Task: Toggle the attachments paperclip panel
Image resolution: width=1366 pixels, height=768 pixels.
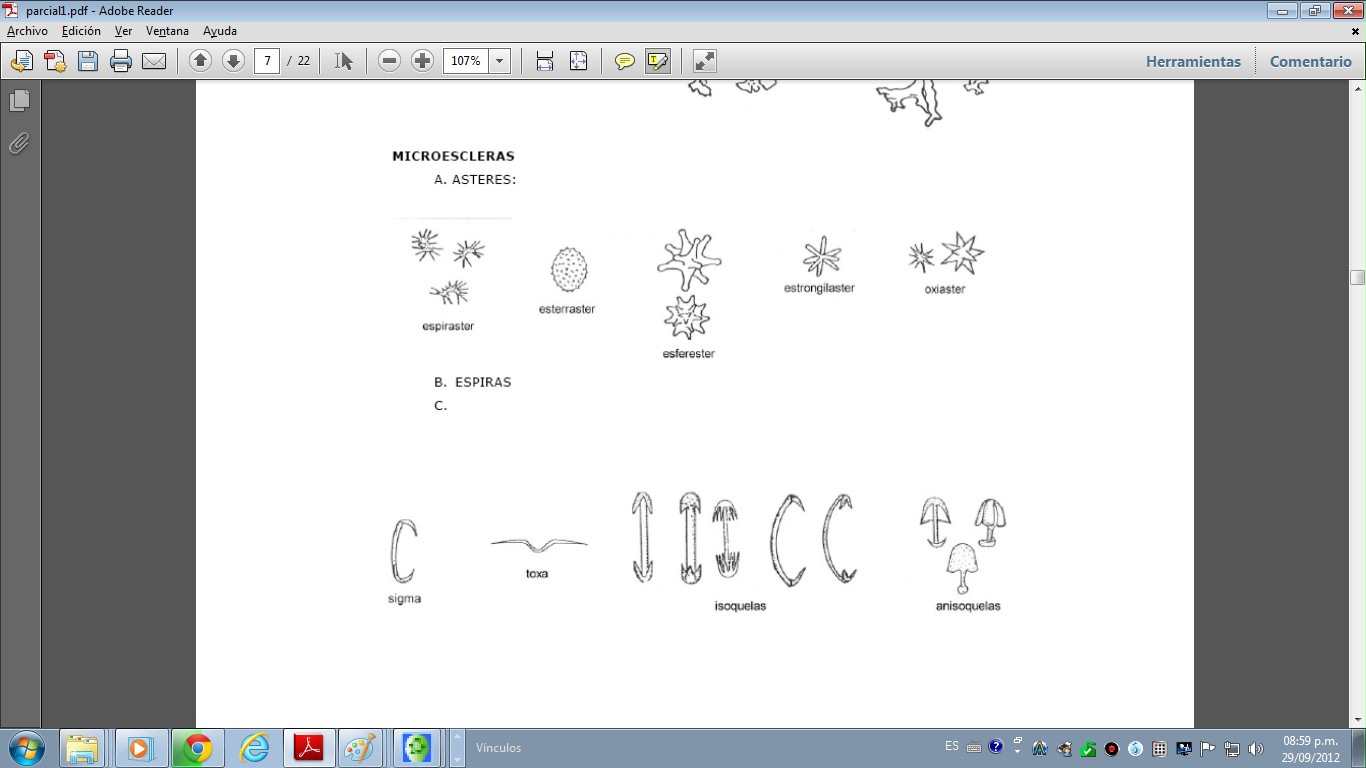Action: [19, 144]
